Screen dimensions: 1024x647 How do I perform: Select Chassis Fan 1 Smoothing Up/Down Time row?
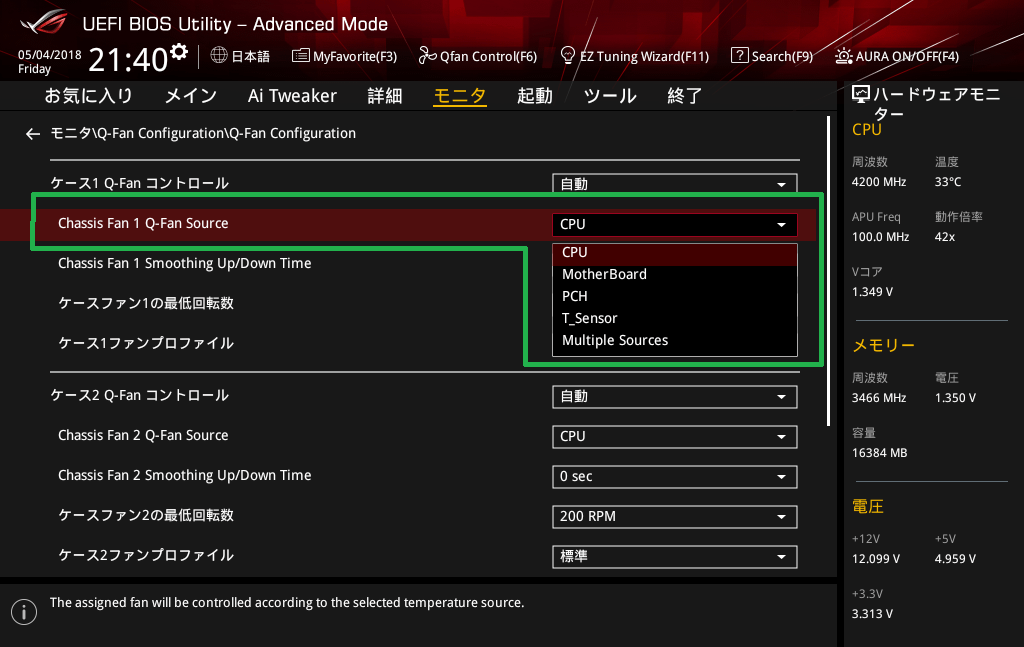[185, 264]
